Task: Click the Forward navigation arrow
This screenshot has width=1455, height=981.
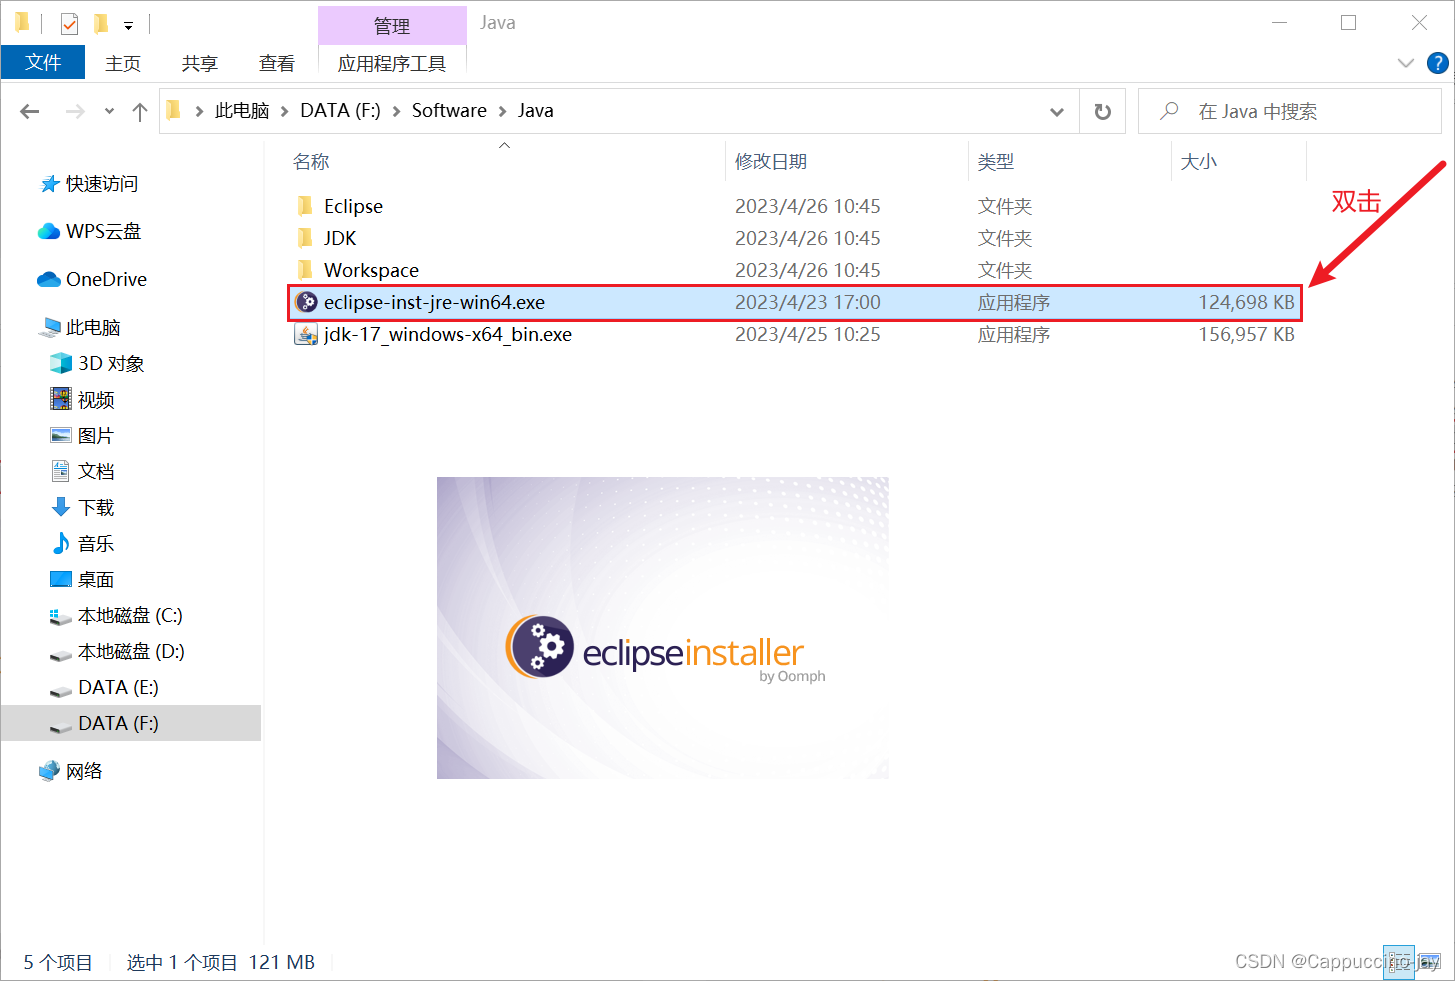Action: pyautogui.click(x=75, y=111)
